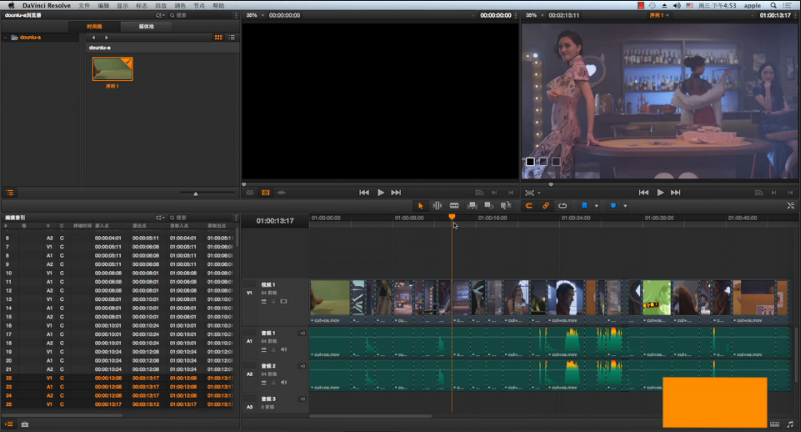Click the timeline playhead marker

[x=452, y=217]
